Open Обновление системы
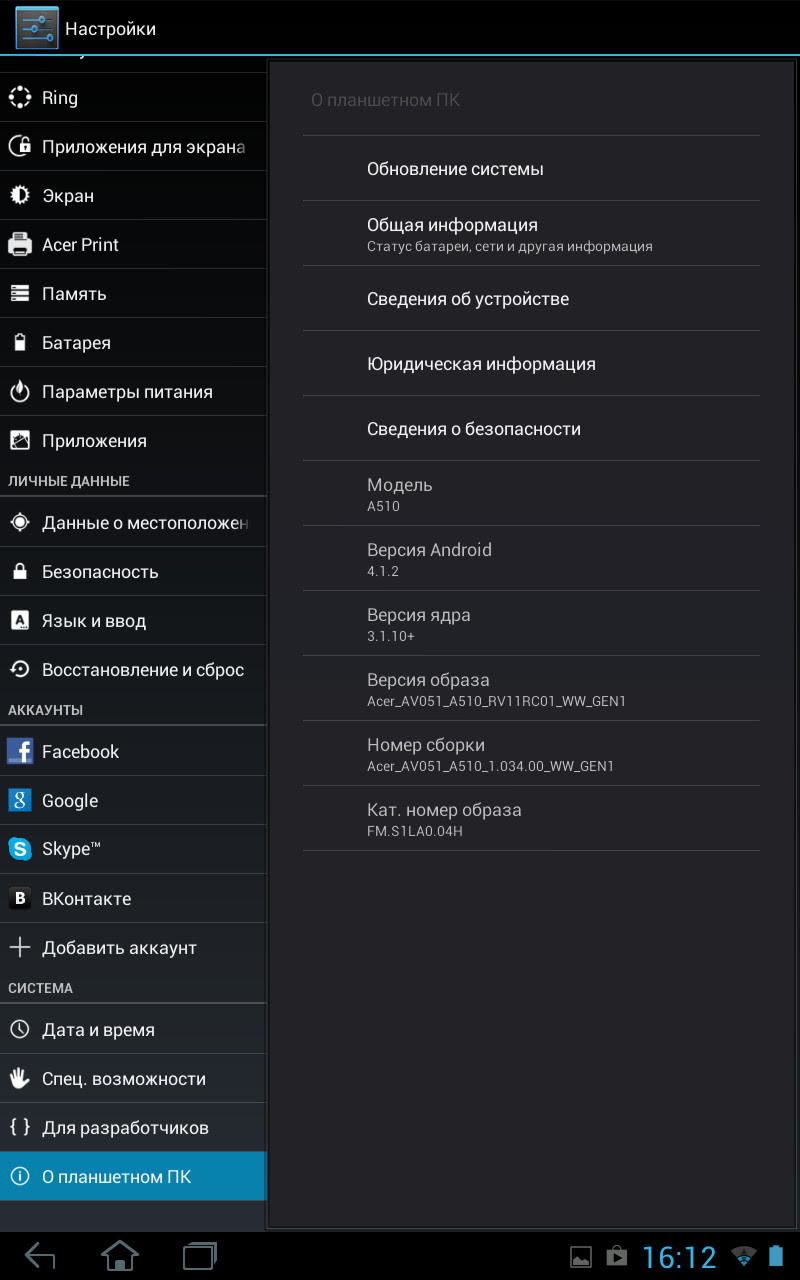The image size is (800, 1280). pos(531,169)
